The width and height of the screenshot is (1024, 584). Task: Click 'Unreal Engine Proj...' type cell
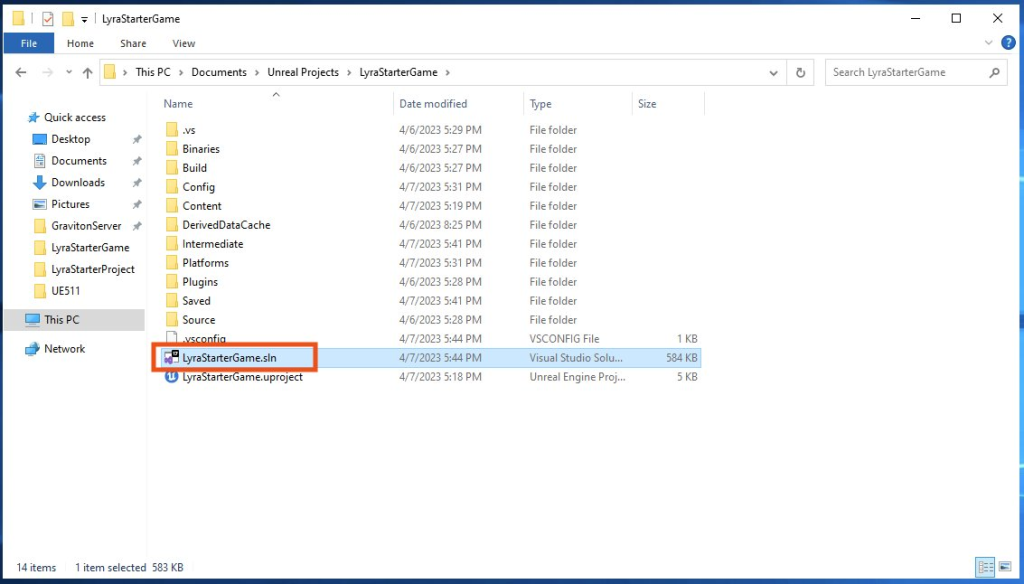(577, 376)
